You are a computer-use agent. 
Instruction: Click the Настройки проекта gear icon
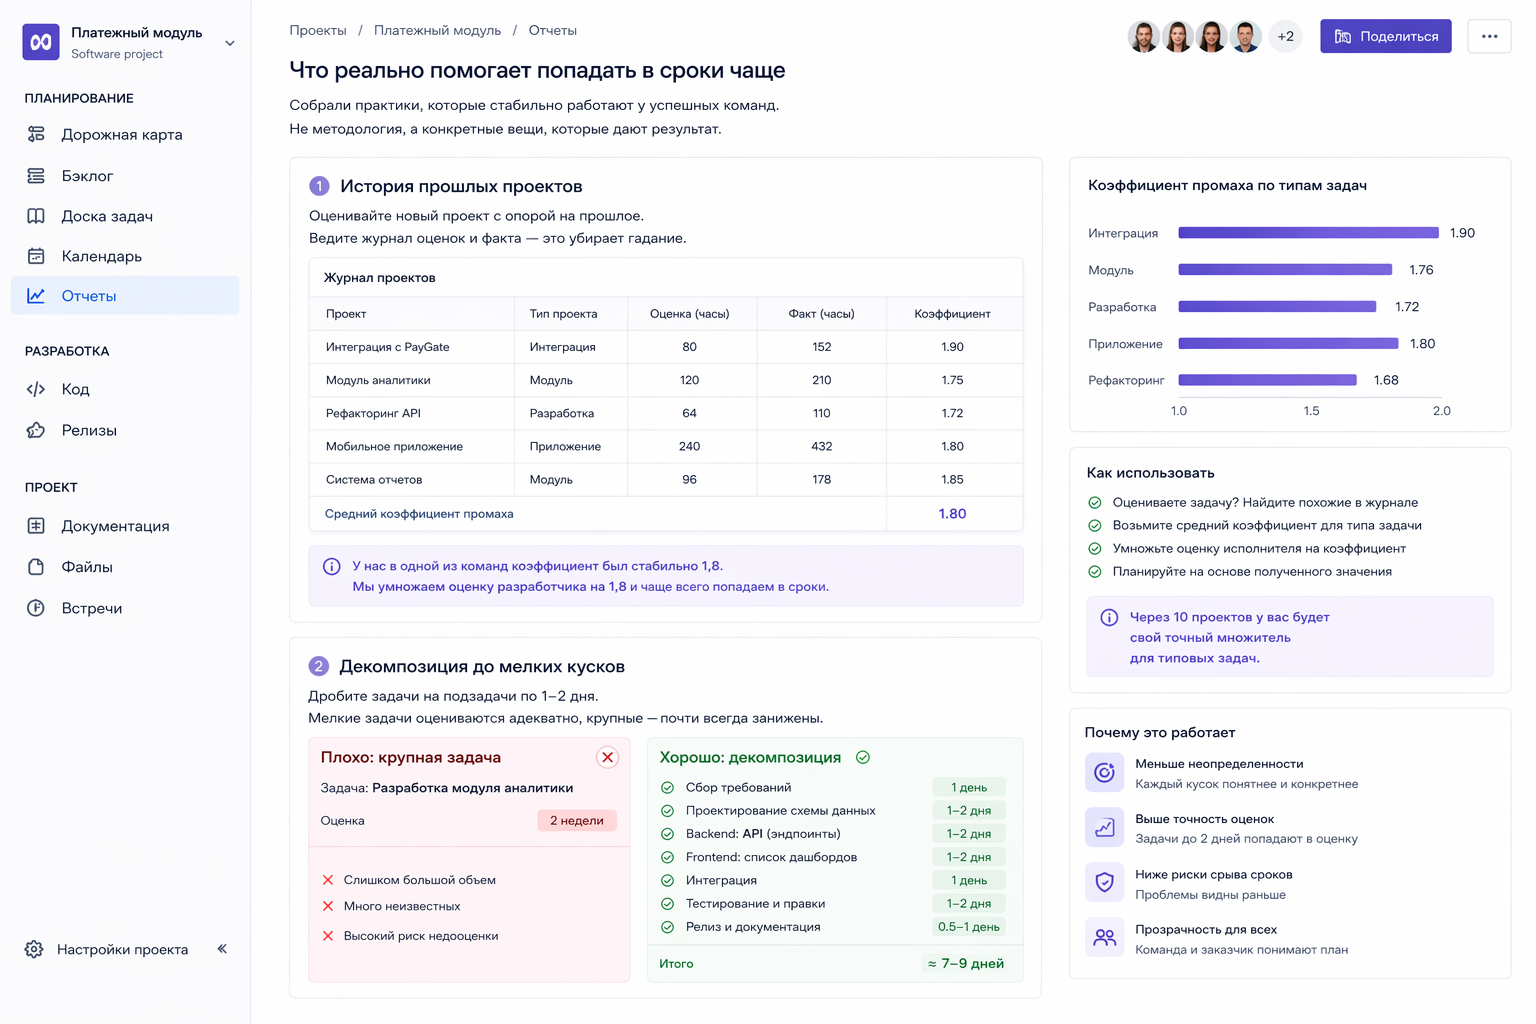pos(34,949)
